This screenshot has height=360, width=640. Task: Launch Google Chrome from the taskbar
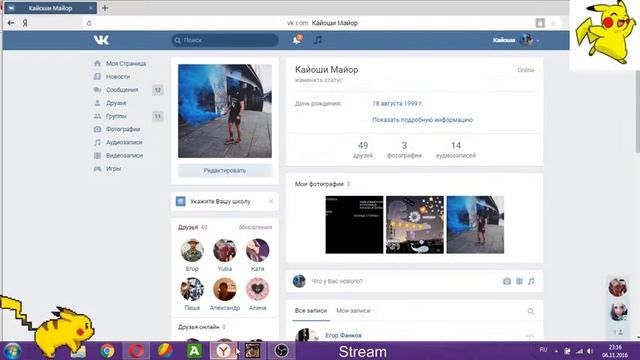[x=107, y=351]
